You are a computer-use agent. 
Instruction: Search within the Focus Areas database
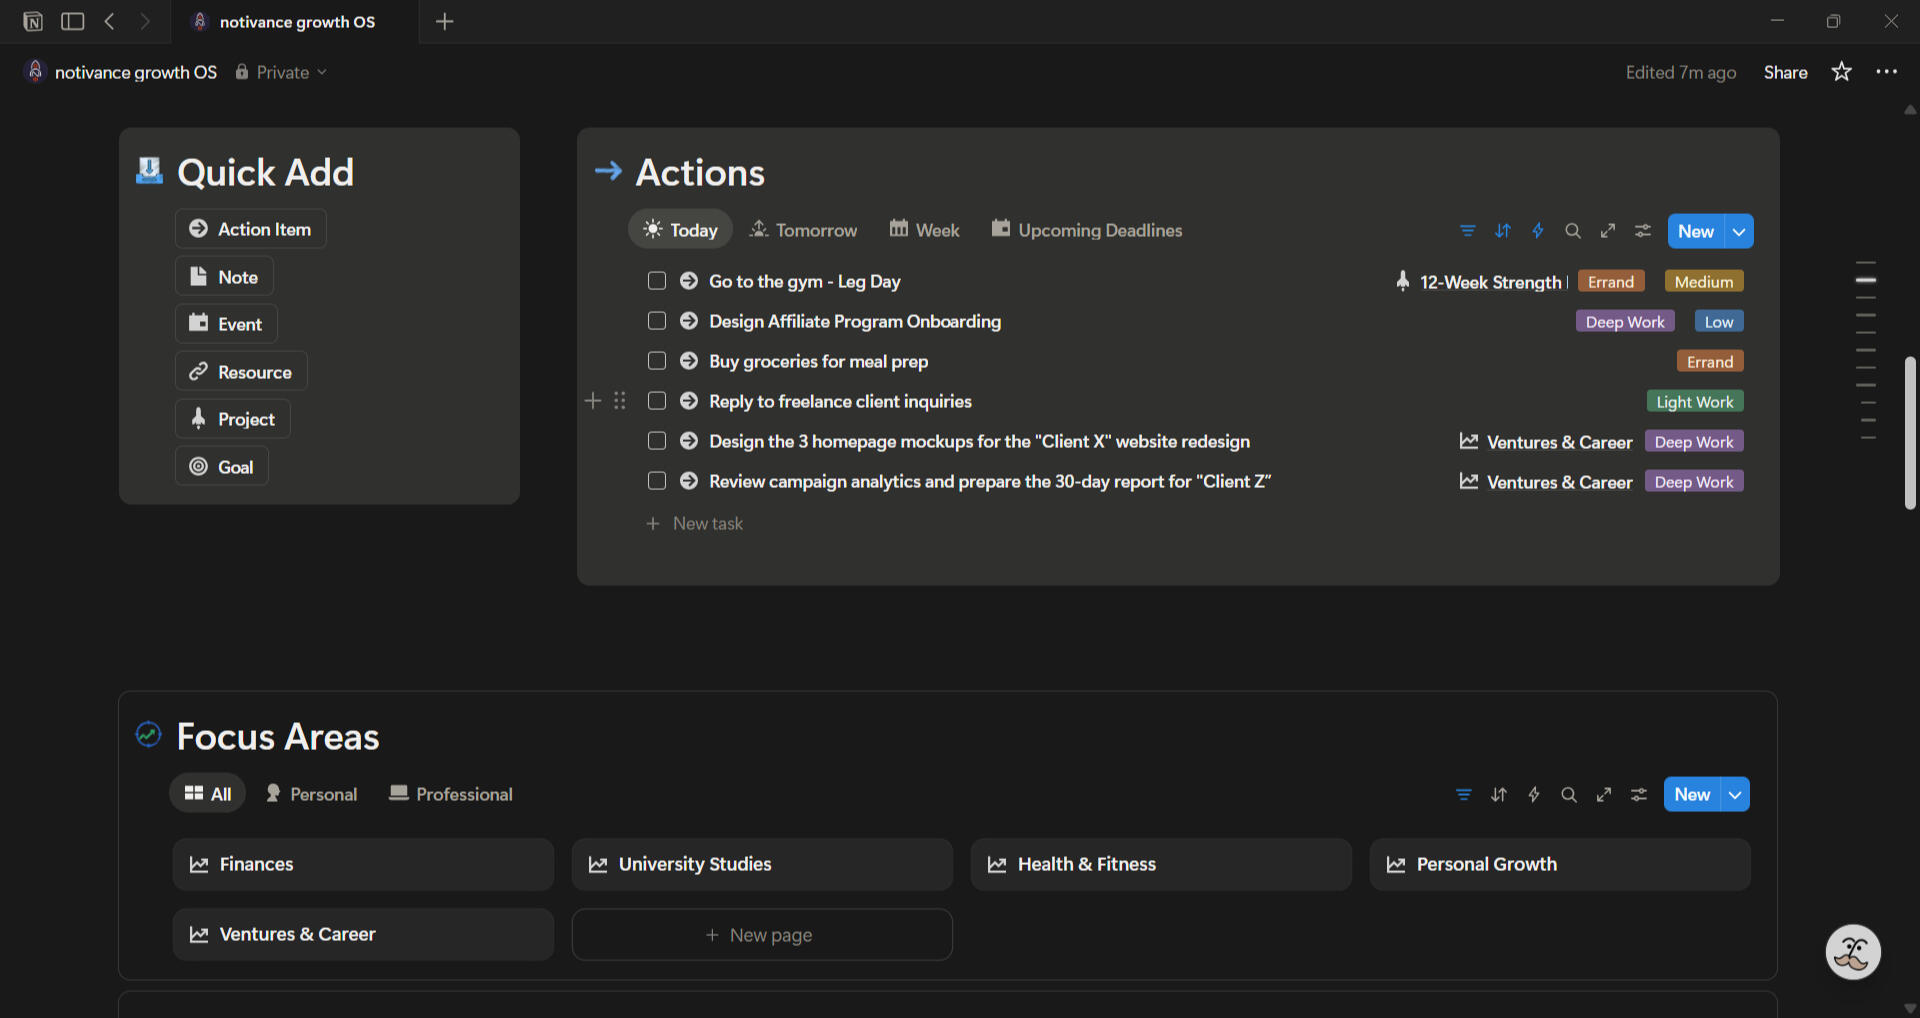(x=1569, y=794)
